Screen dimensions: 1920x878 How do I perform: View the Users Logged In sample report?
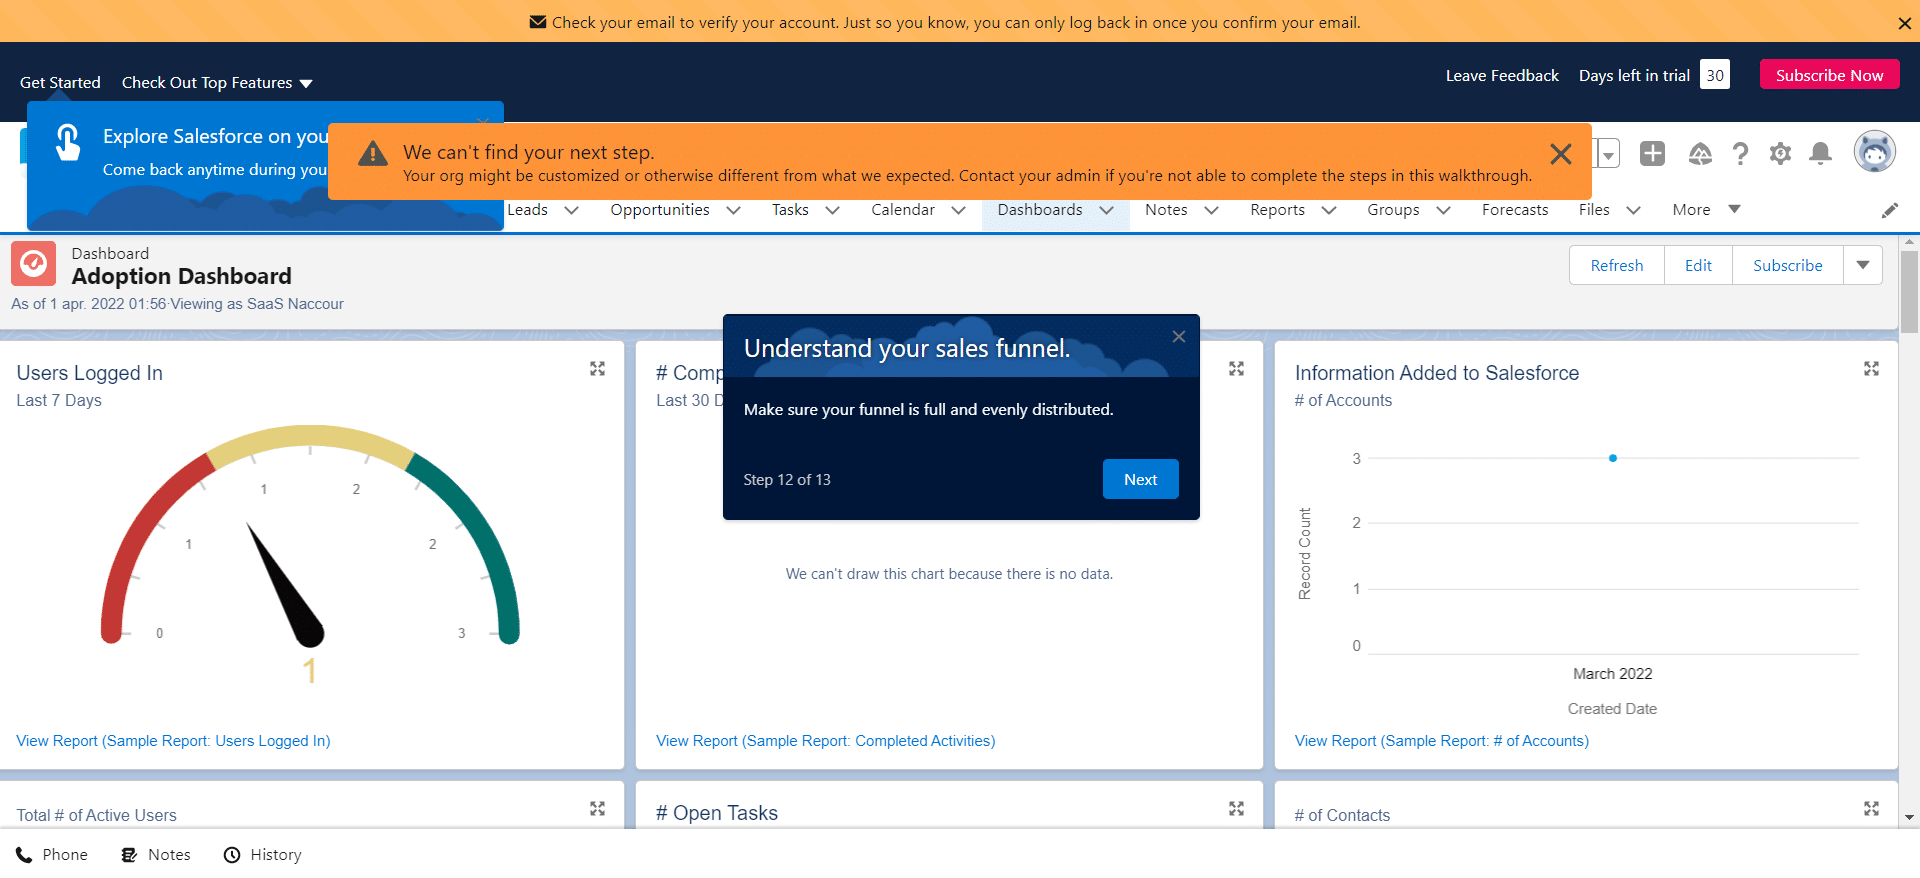click(173, 741)
